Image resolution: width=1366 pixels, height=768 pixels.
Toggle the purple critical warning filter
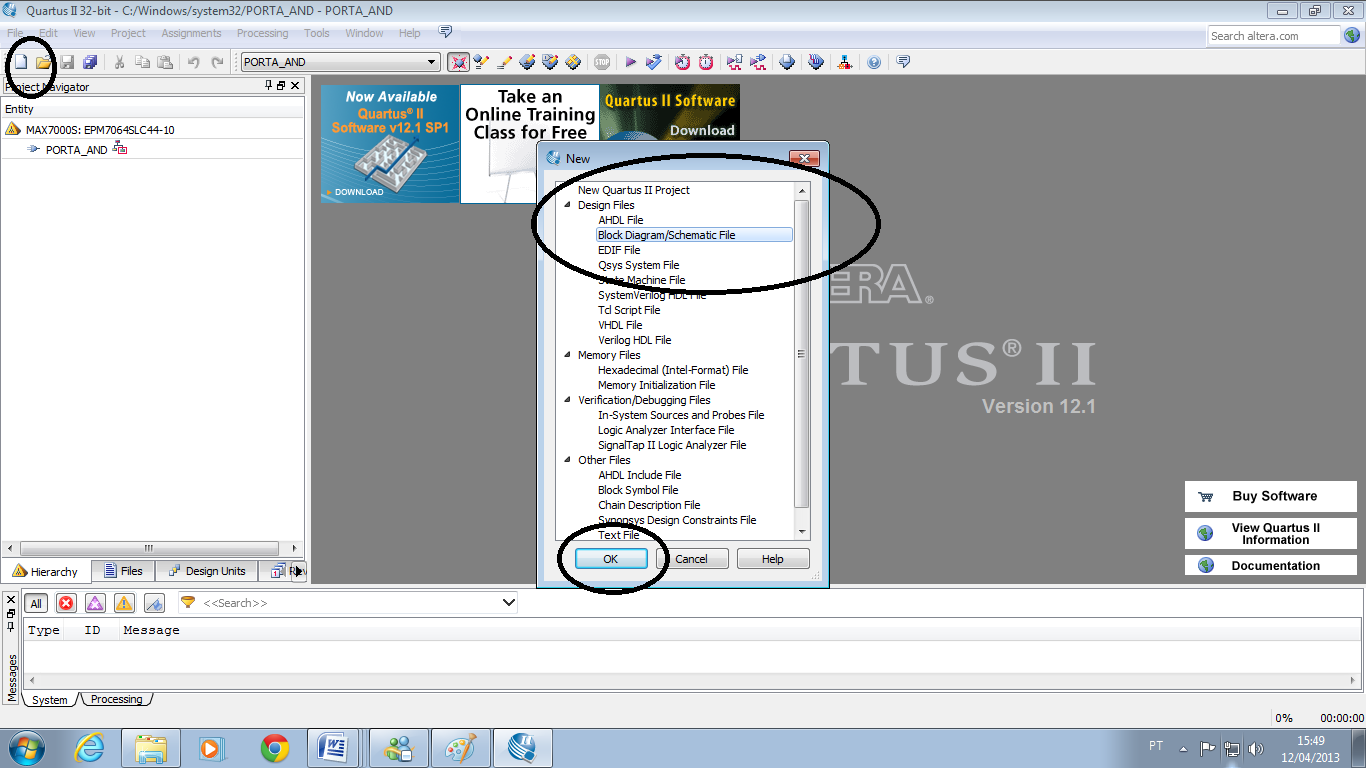pos(95,603)
